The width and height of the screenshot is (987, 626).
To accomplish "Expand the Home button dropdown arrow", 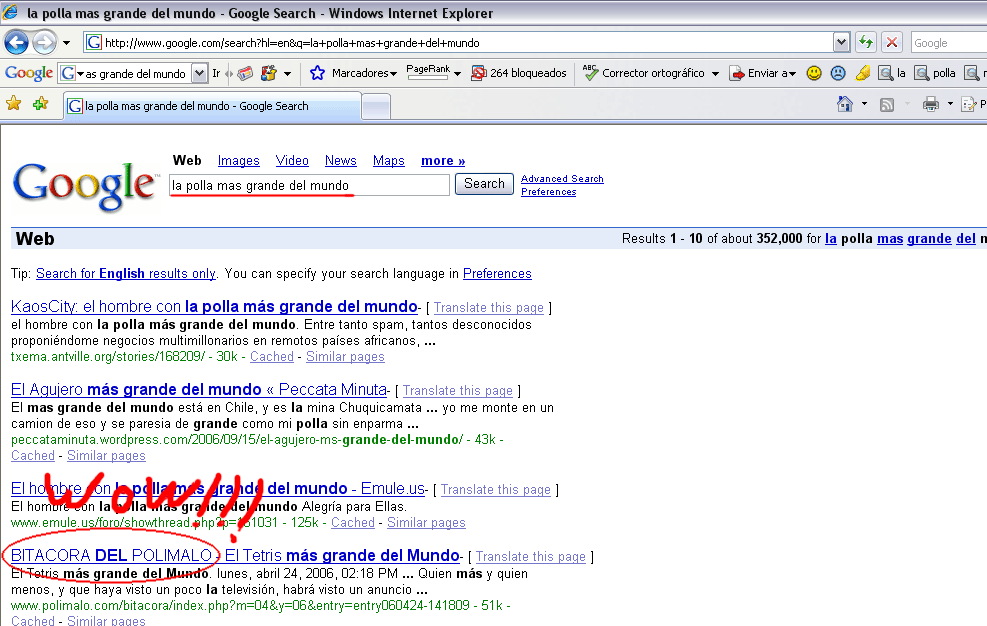I will click(x=864, y=104).
